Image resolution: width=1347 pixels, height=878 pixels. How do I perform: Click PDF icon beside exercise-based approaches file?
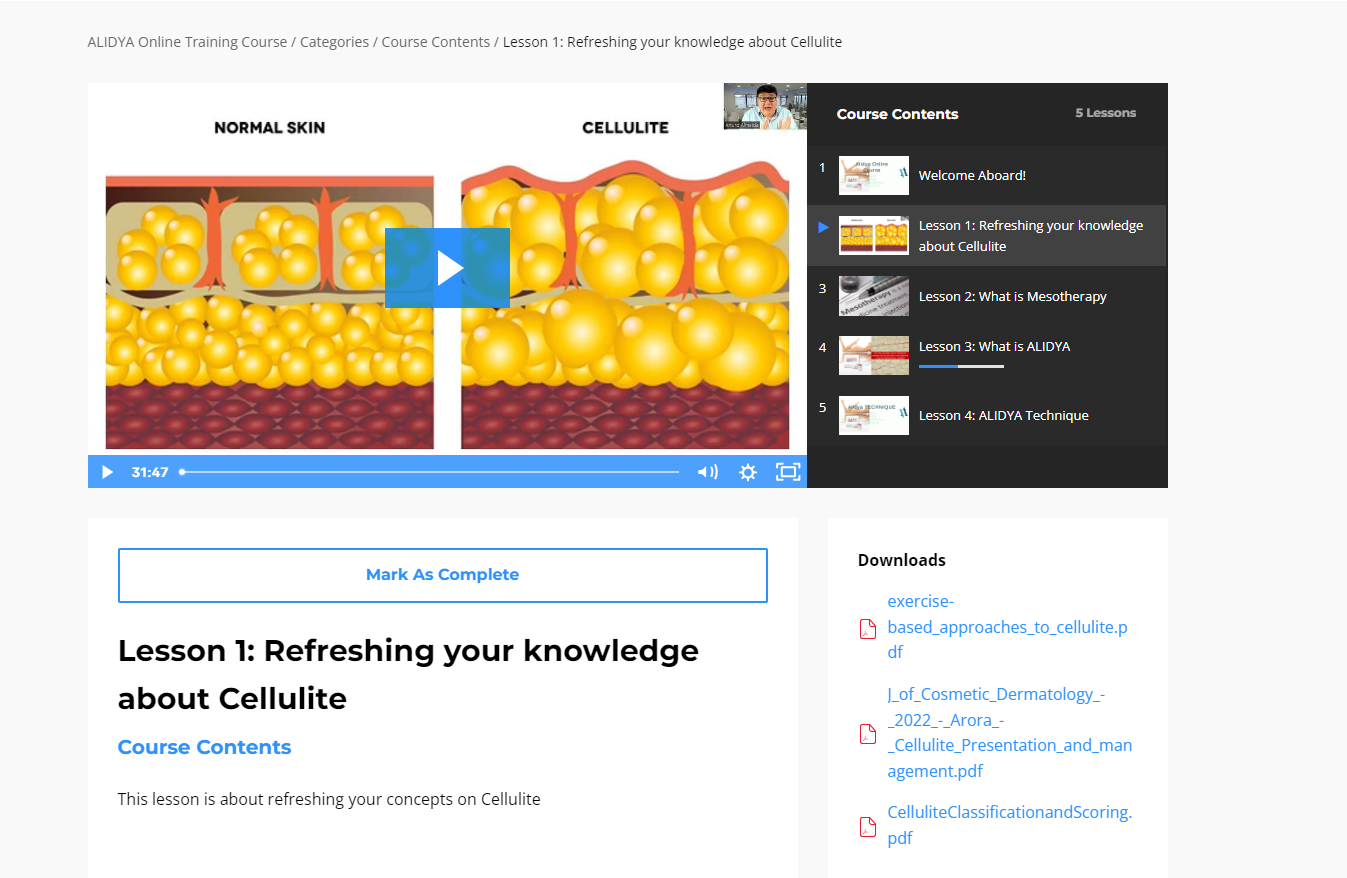pos(868,628)
